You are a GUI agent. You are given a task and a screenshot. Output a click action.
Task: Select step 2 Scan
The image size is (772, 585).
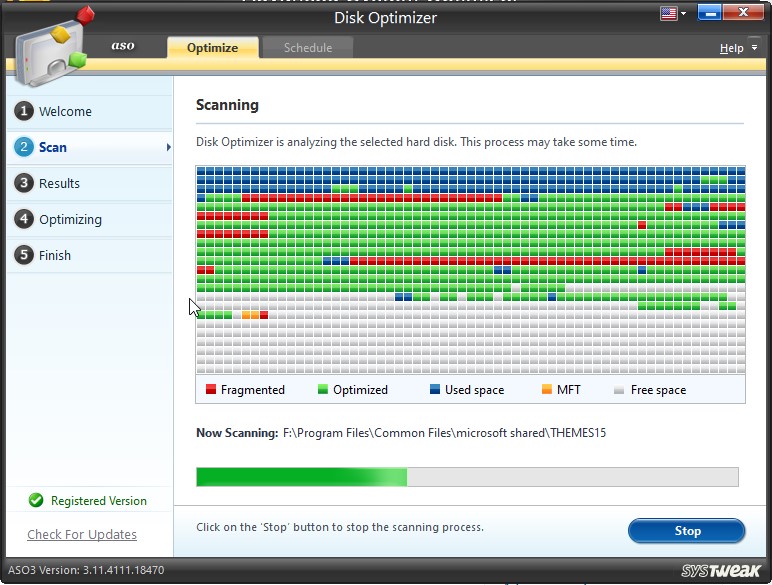pyautogui.click(x=90, y=147)
